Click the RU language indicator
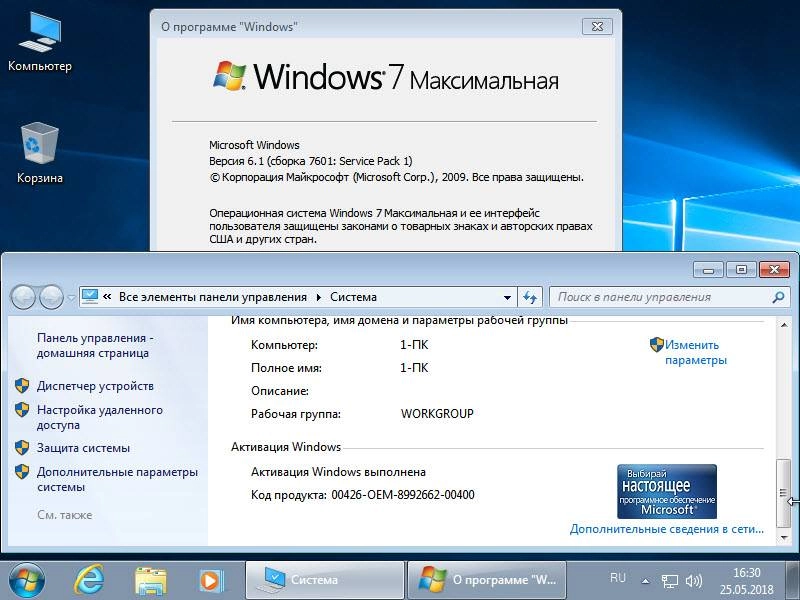This screenshot has width=800, height=600. [617, 578]
